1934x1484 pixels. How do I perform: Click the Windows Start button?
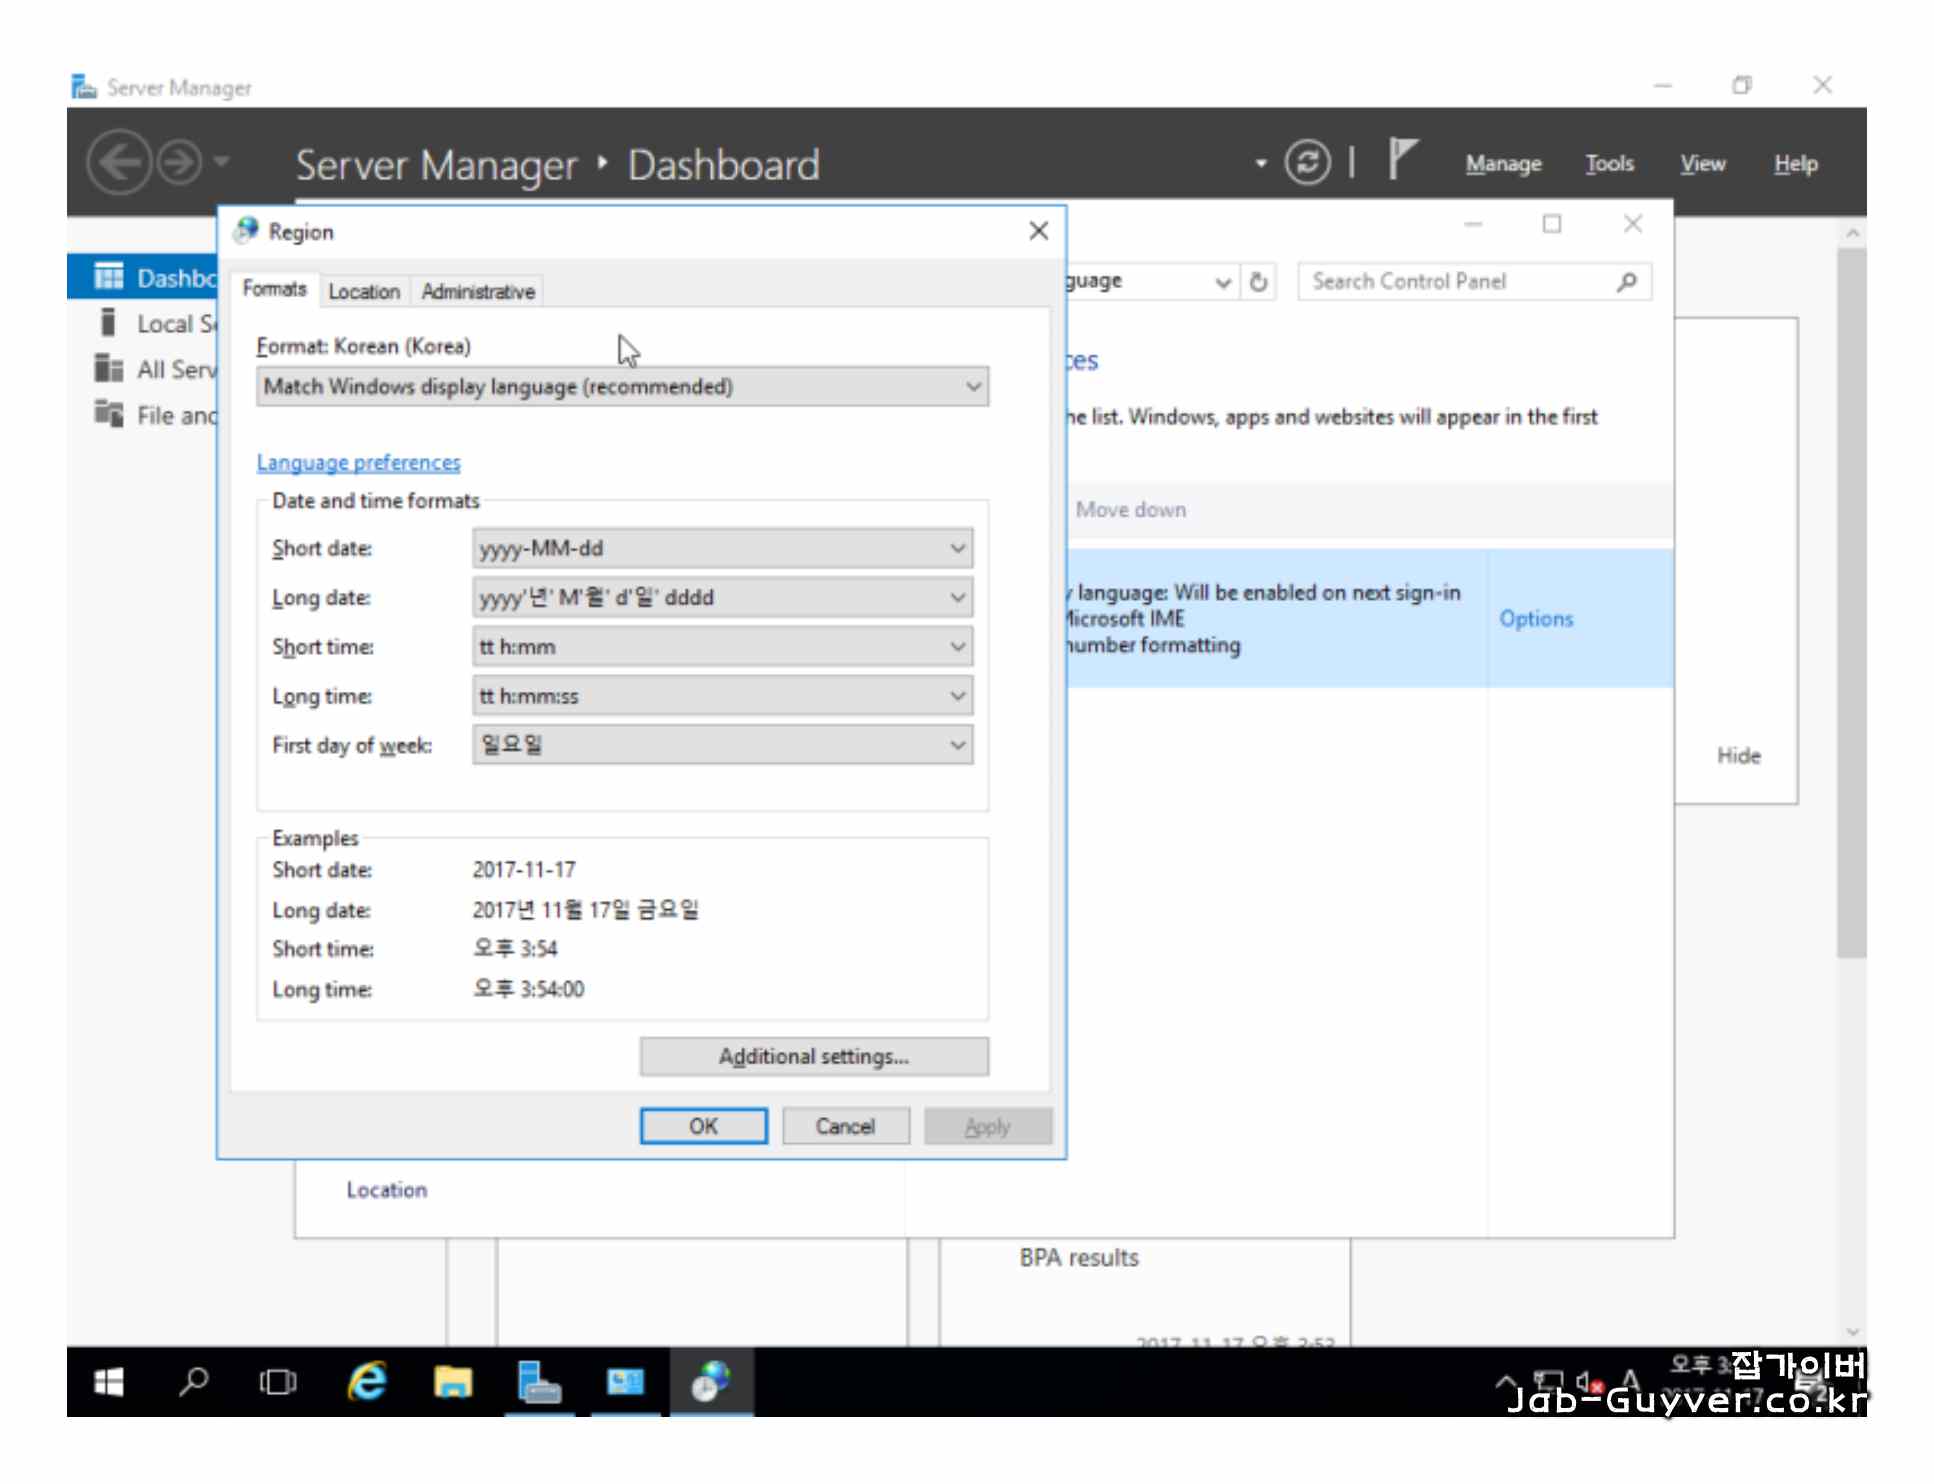pos(108,1382)
